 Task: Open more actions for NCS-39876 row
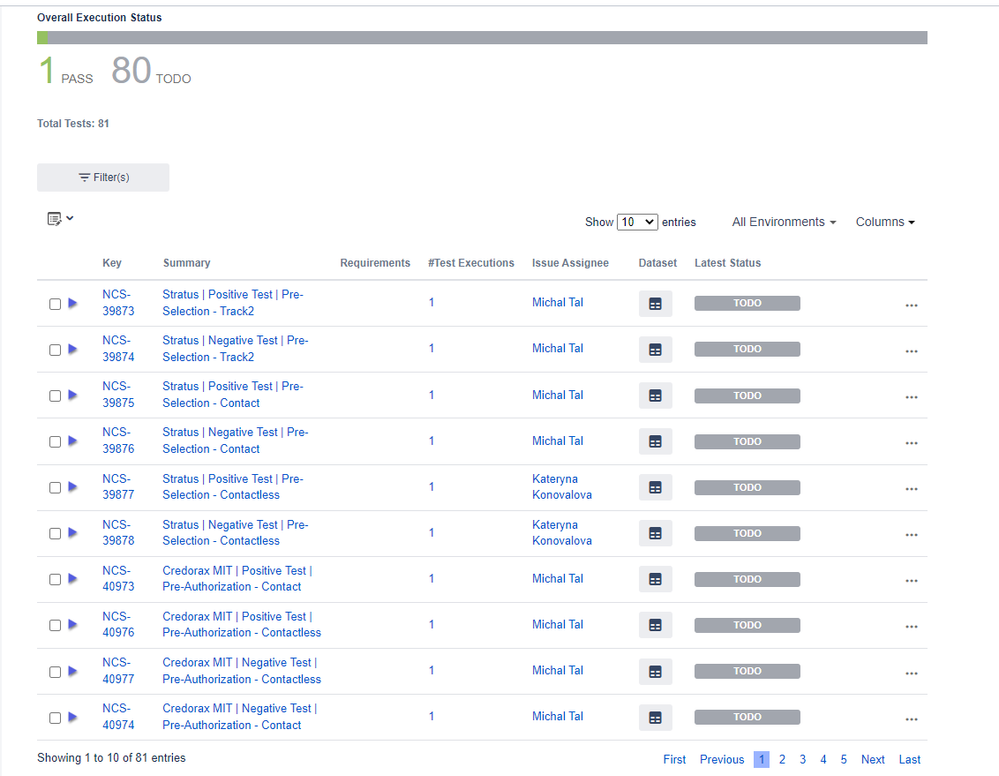pos(911,443)
